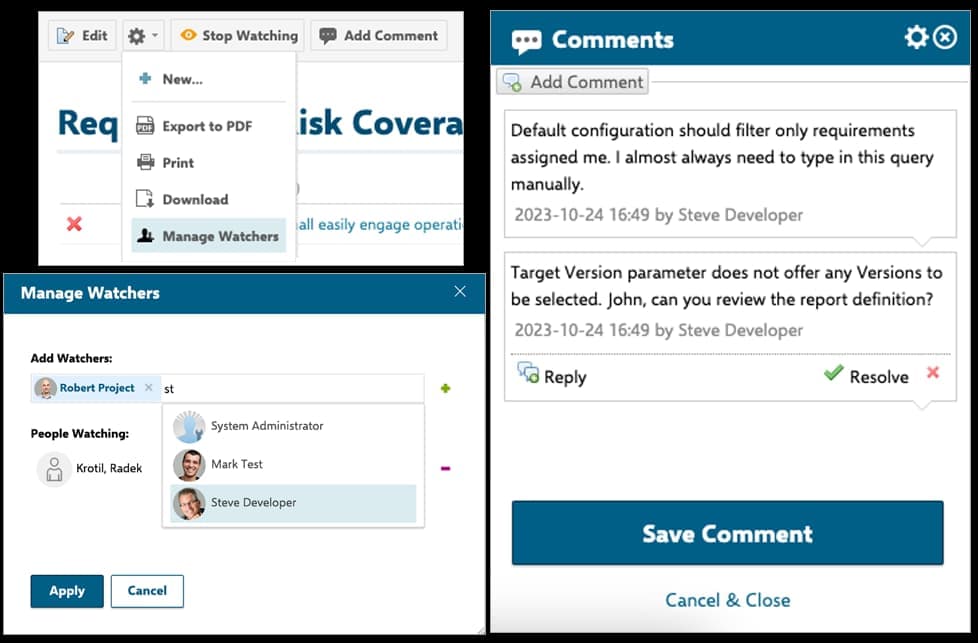This screenshot has height=643, width=978.
Task: Close the Comments panel with X icon
Action: 945,38
